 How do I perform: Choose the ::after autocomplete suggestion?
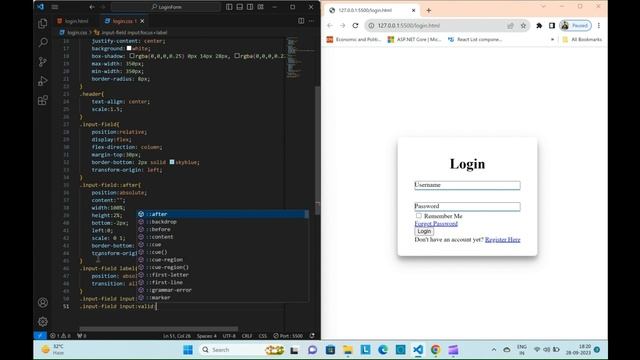(x=222, y=214)
